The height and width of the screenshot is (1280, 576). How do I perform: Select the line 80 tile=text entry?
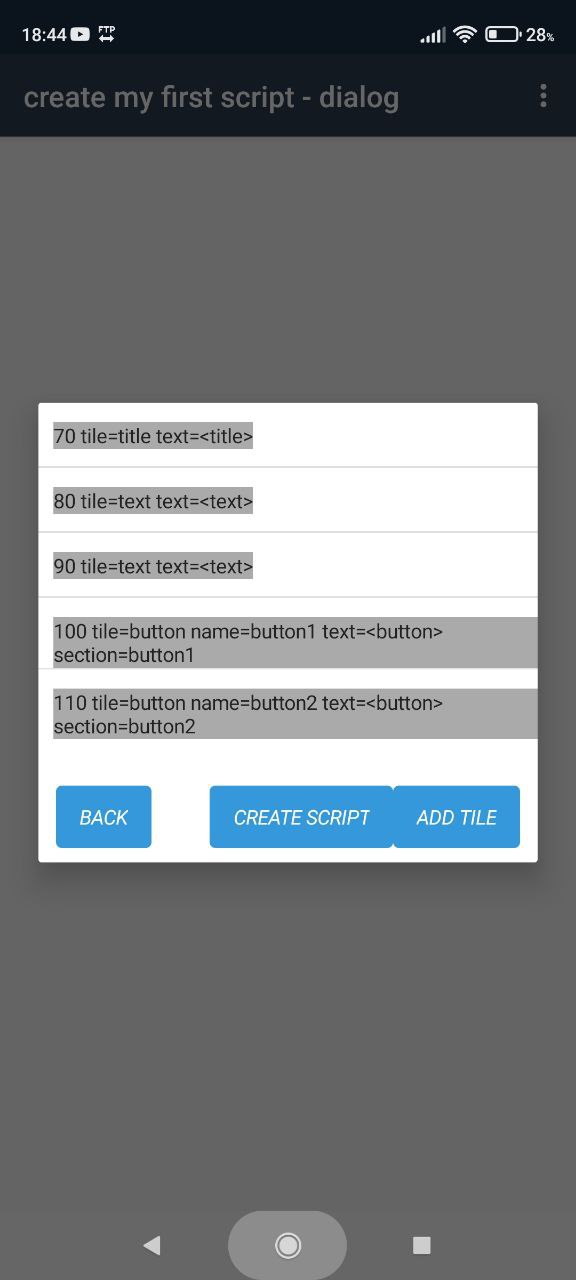coord(288,500)
